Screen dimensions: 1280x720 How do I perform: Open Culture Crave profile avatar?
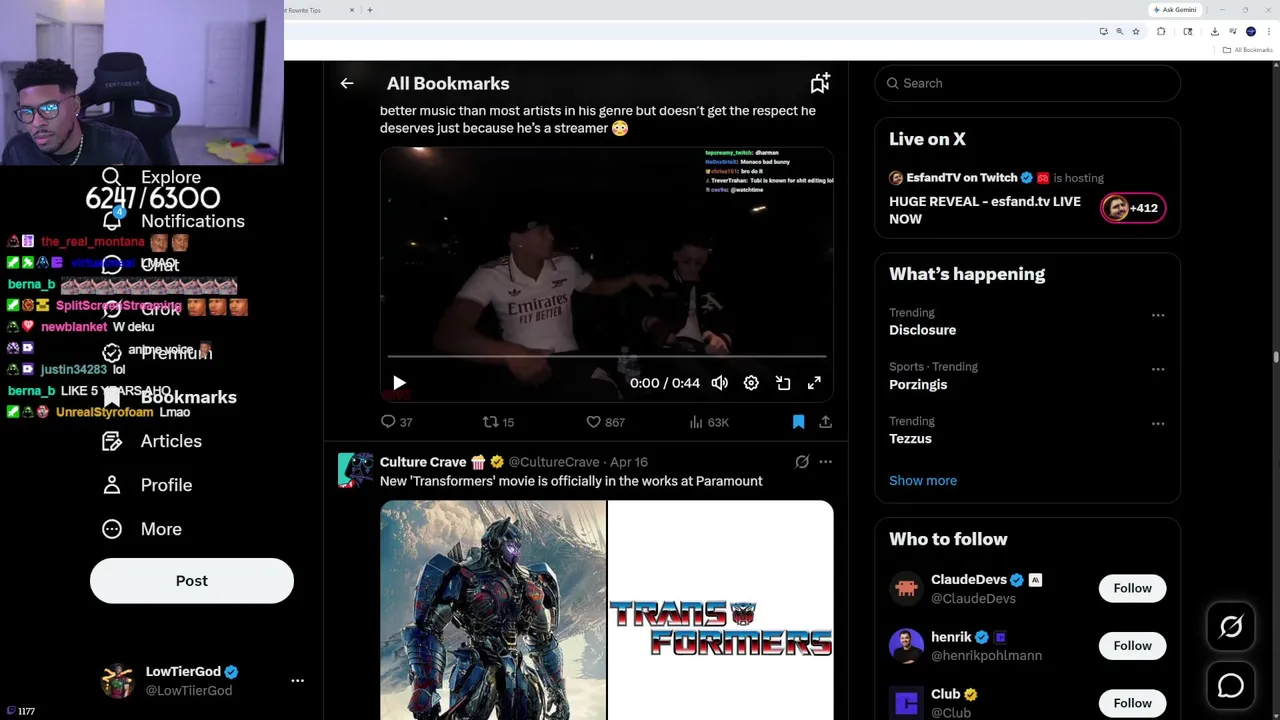pos(355,470)
